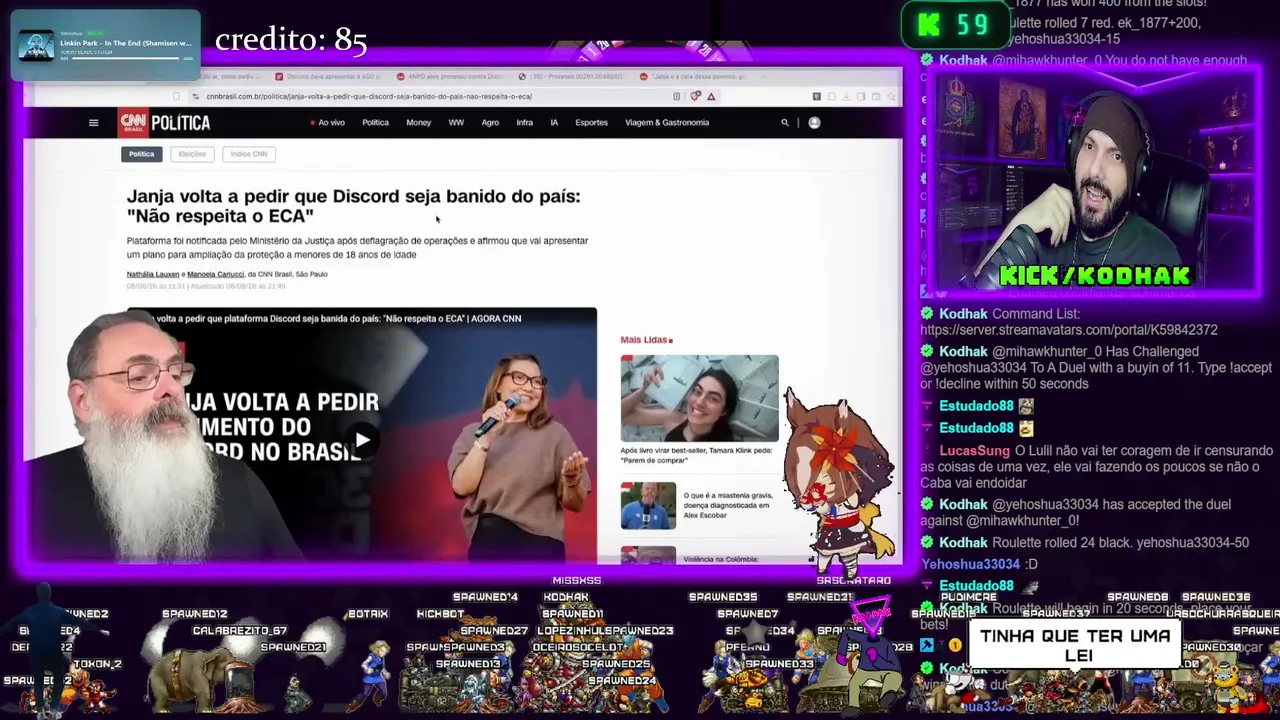The image size is (1280, 720).
Task: Click the Linkin Park album art thumbnail
Action: [36, 45]
